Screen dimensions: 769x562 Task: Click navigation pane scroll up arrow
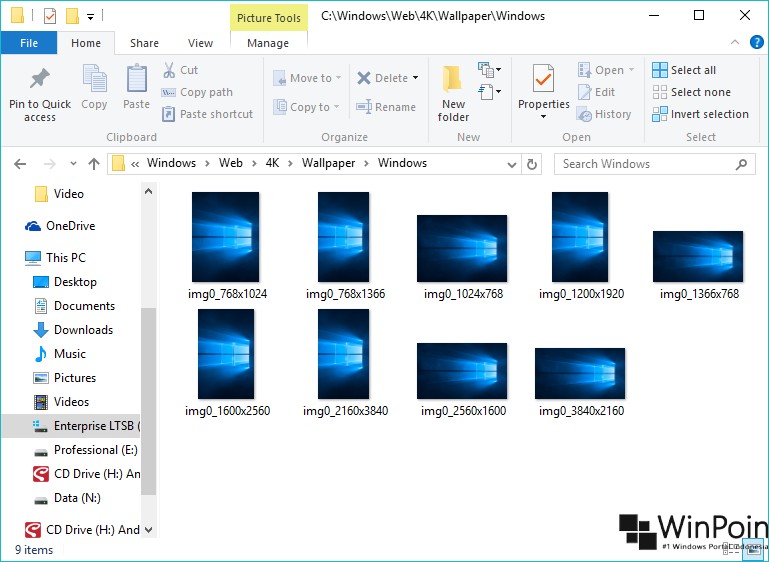148,192
